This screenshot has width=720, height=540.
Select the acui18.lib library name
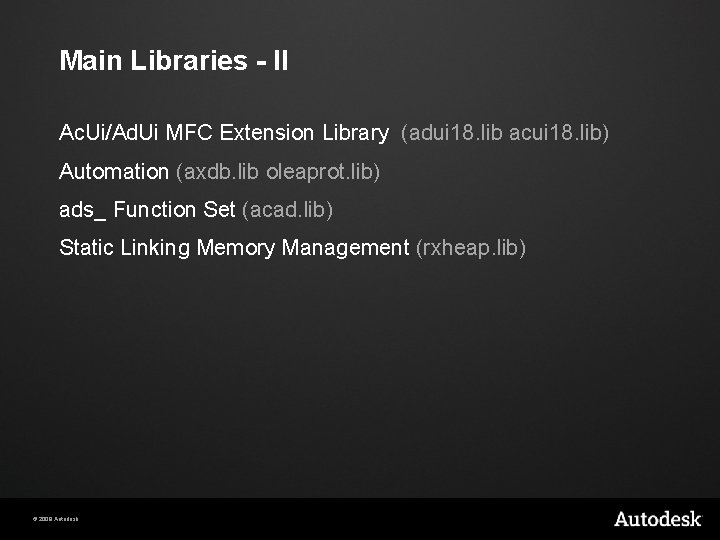coord(555,133)
